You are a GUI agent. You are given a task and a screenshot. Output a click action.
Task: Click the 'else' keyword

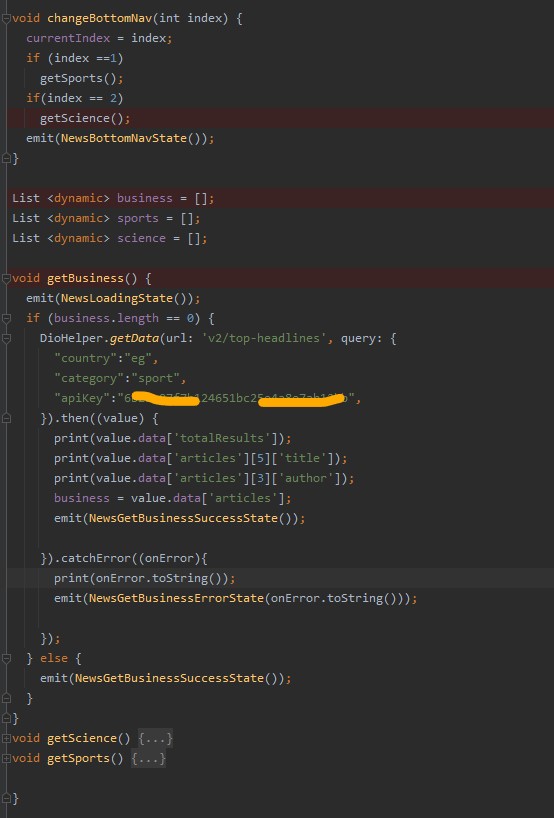pos(54,658)
